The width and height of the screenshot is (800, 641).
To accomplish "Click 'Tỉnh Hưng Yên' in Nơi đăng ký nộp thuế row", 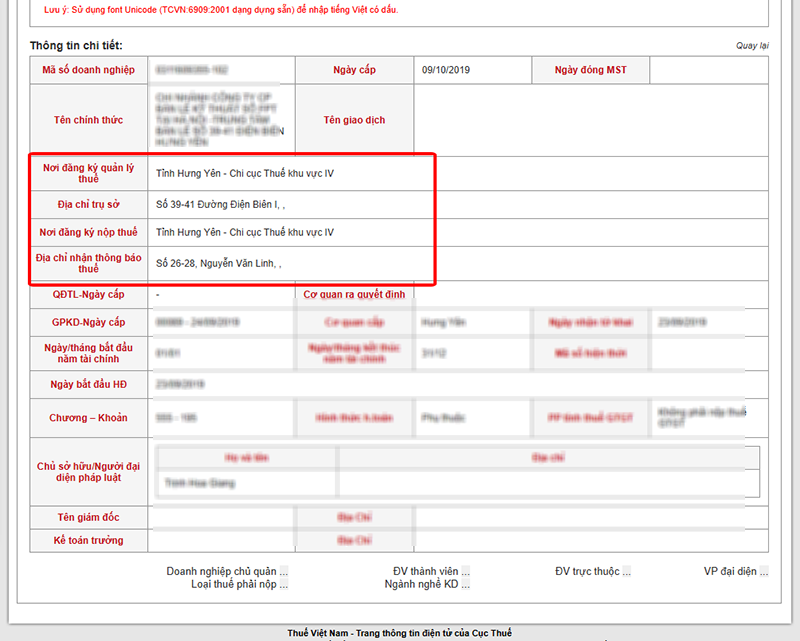I will [x=245, y=232].
